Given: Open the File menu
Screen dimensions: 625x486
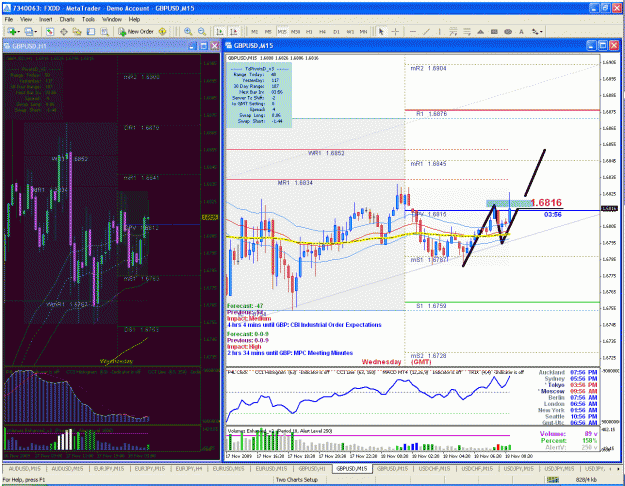Looking at the screenshot, I should 9,19.
